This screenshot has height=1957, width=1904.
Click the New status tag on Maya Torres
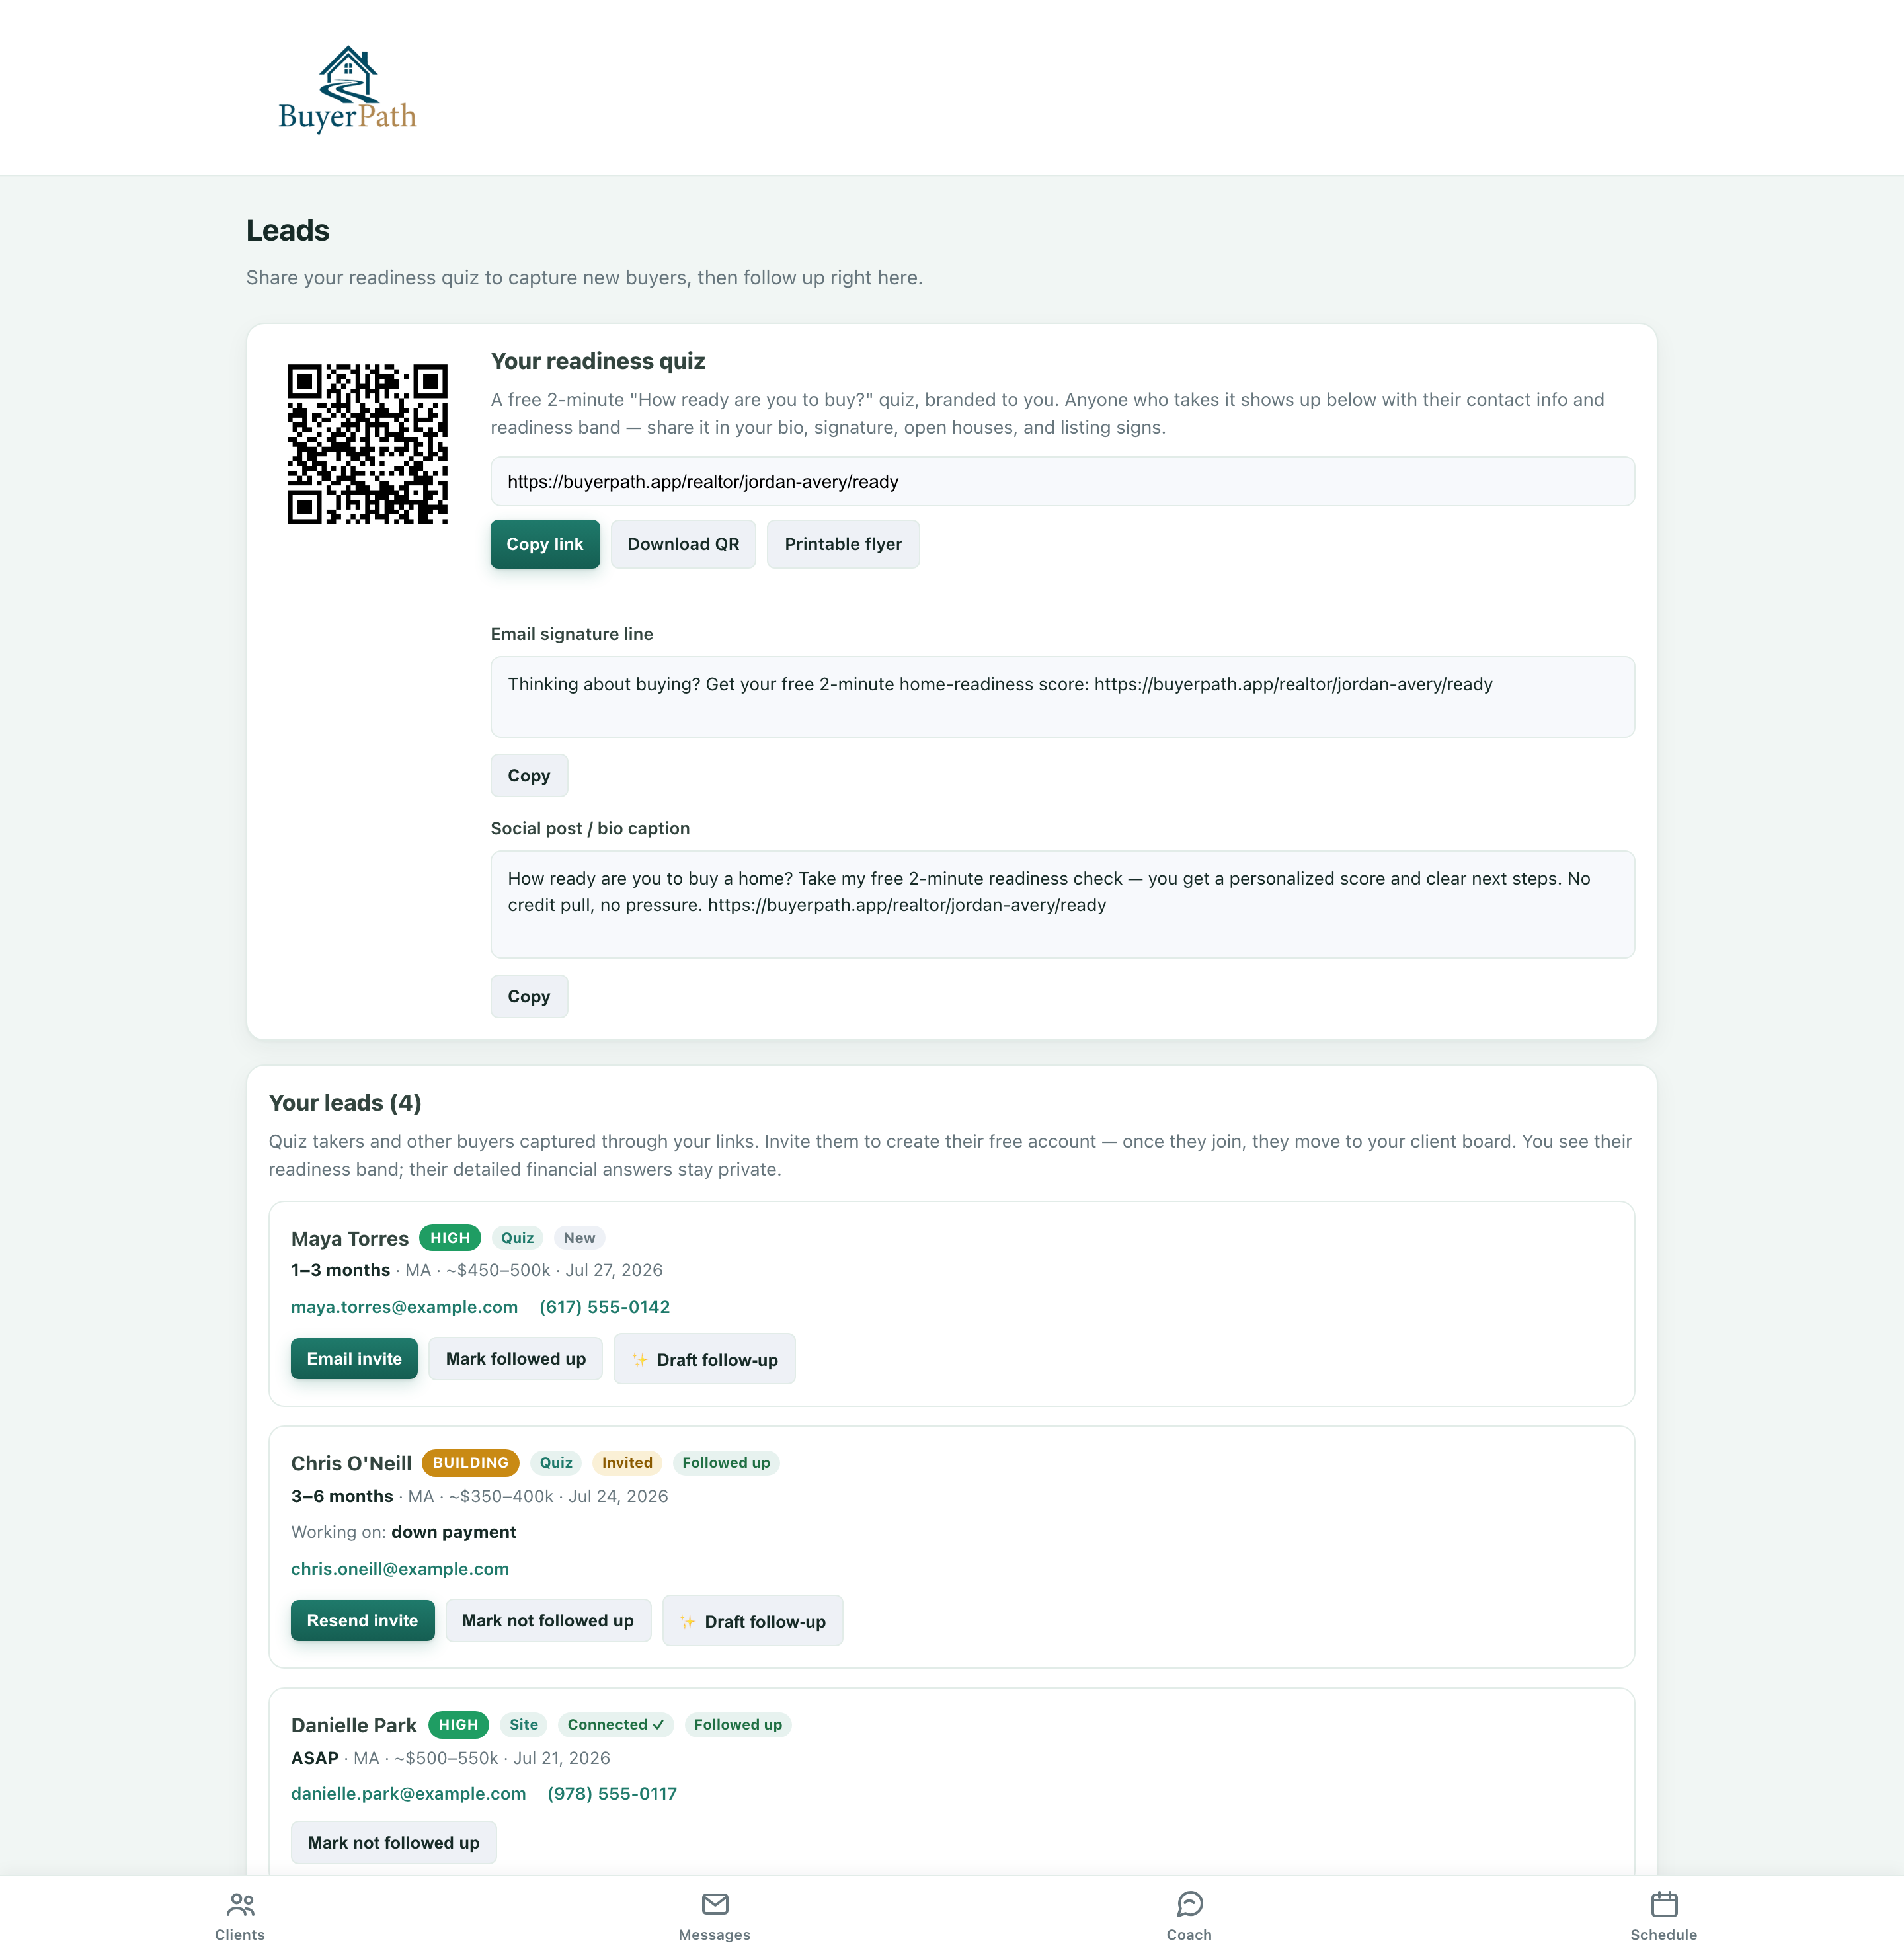click(x=579, y=1238)
